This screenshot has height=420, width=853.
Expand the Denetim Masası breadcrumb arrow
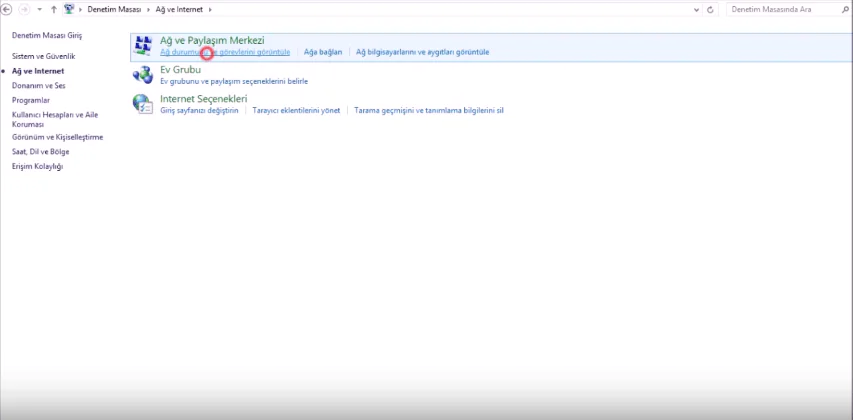(148, 9)
